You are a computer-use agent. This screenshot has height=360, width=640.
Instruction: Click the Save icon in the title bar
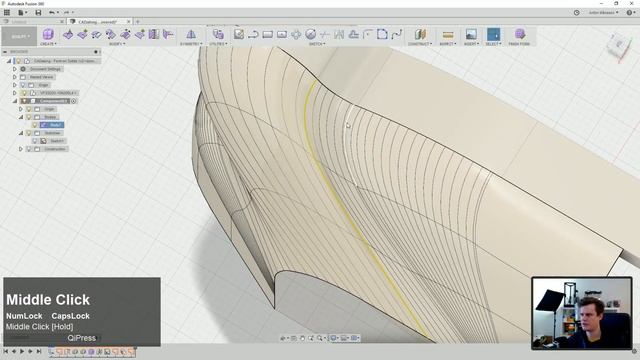(38, 13)
